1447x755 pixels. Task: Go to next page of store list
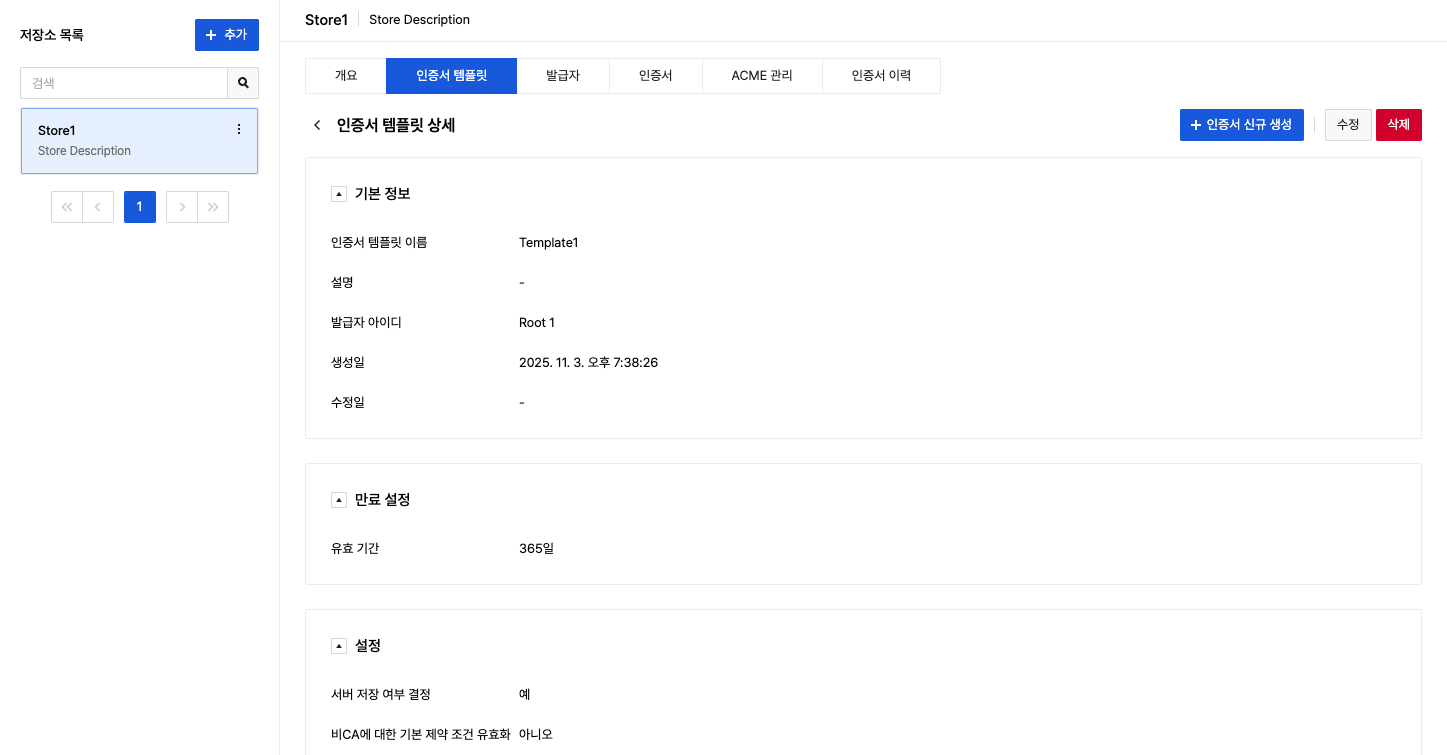(x=182, y=207)
